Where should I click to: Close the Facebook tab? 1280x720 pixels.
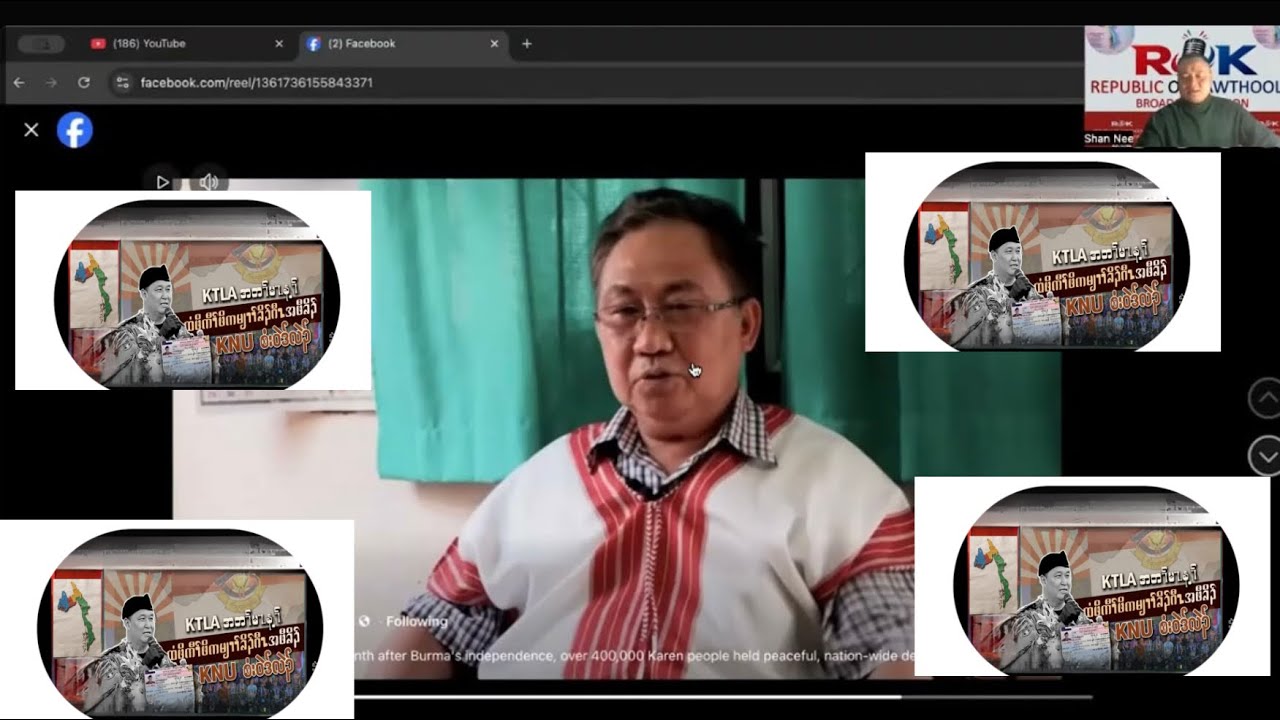coord(494,44)
